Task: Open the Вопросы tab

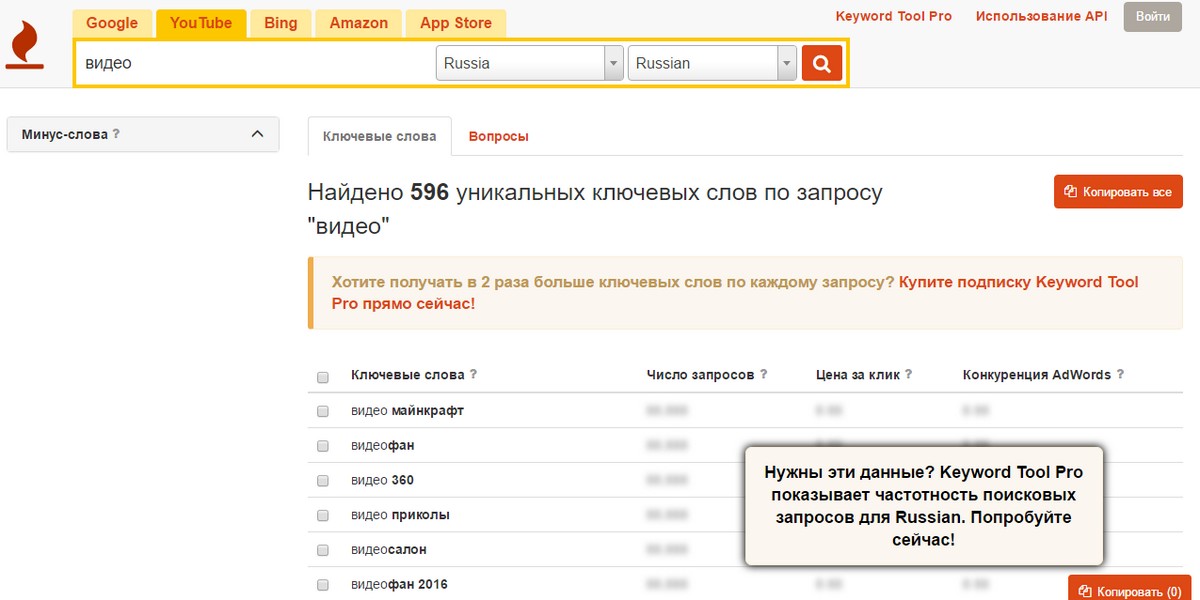Action: (499, 136)
